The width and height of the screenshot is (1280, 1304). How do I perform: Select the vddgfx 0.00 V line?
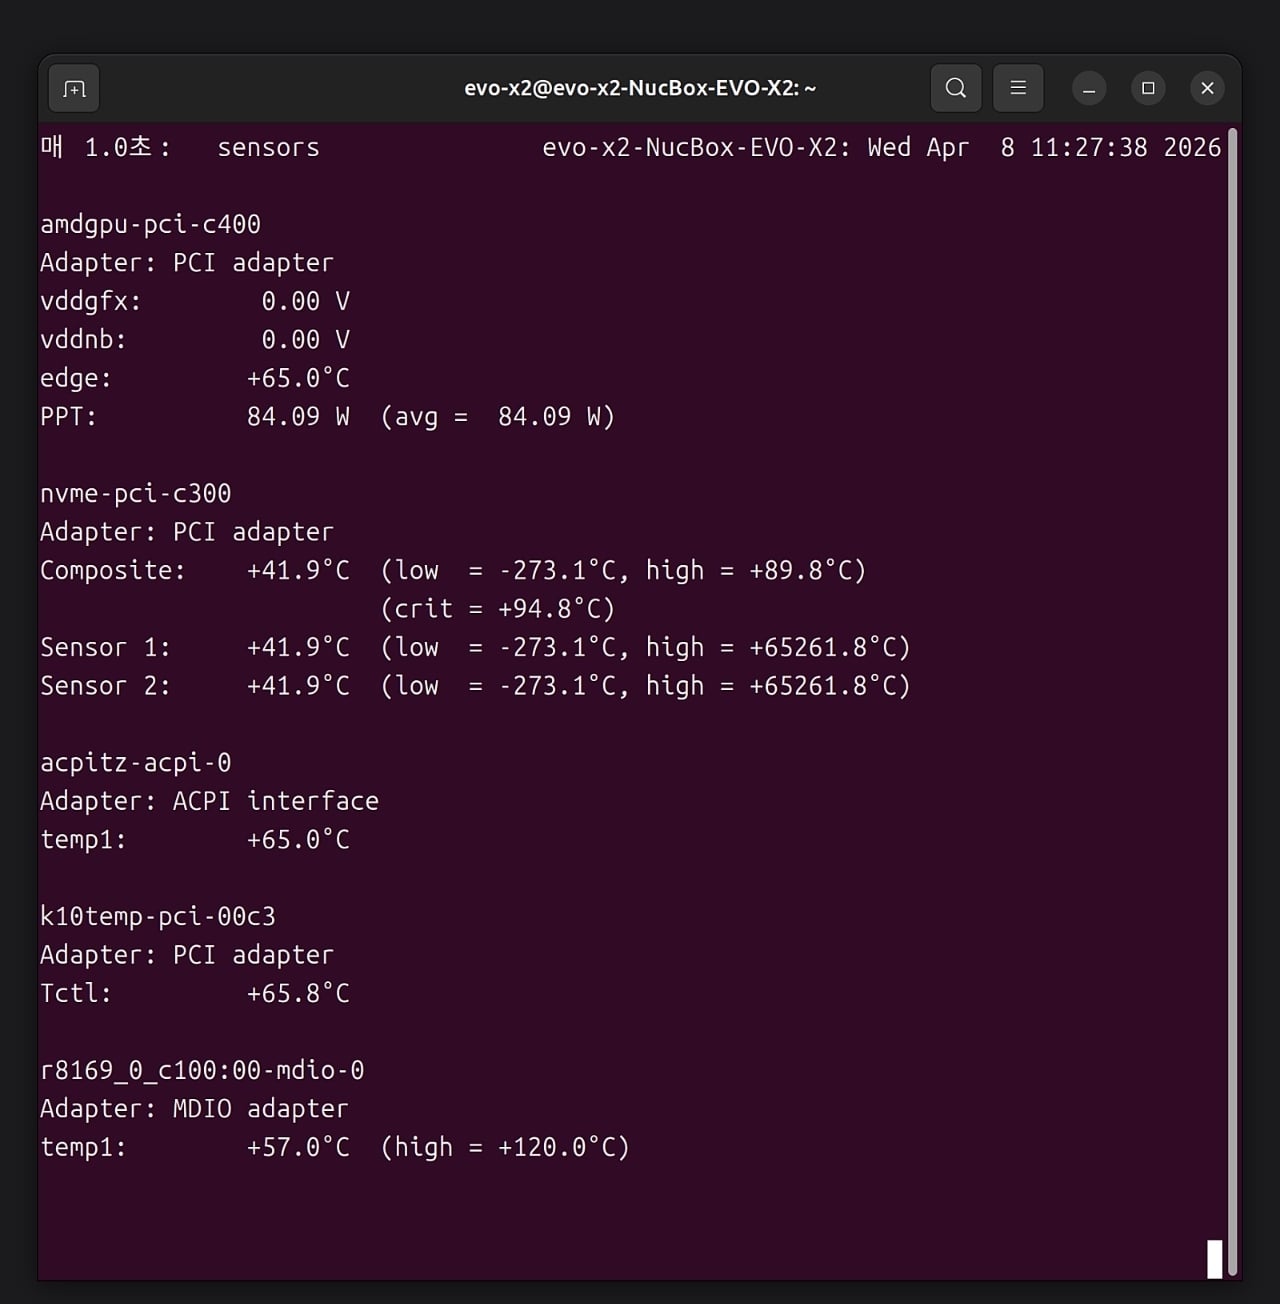195,301
